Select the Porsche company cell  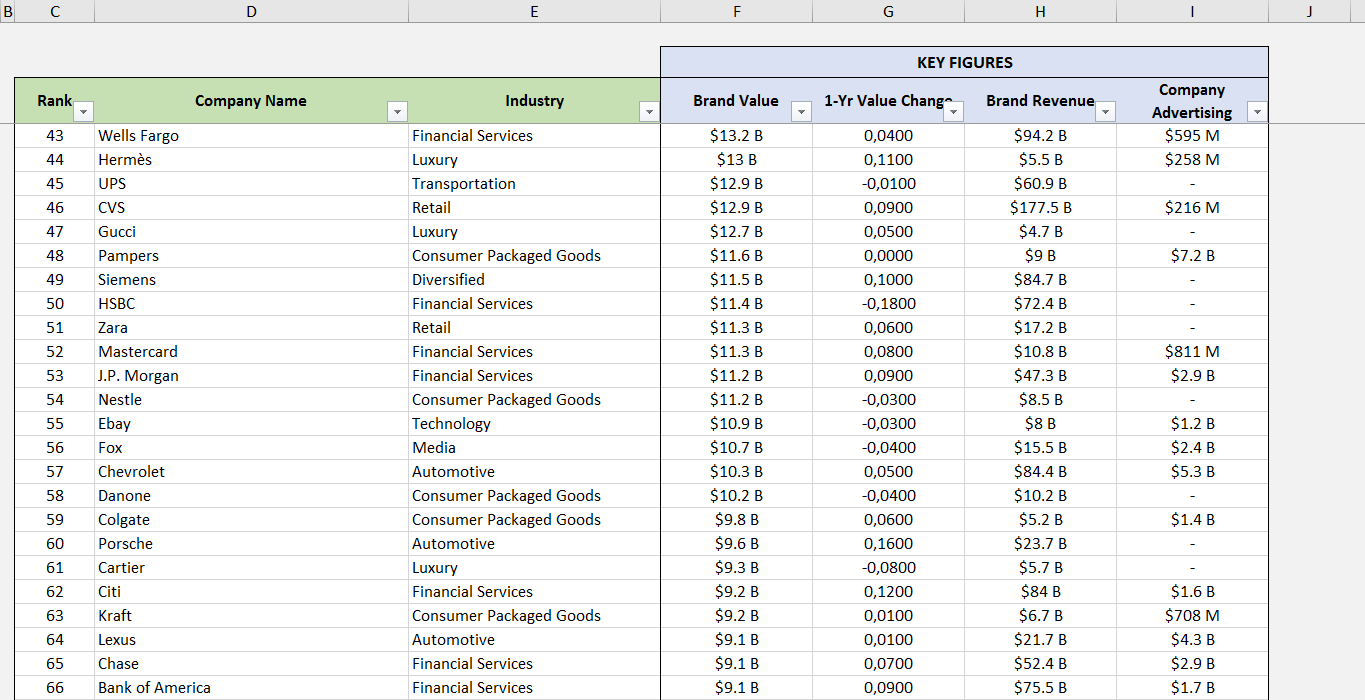[x=251, y=544]
